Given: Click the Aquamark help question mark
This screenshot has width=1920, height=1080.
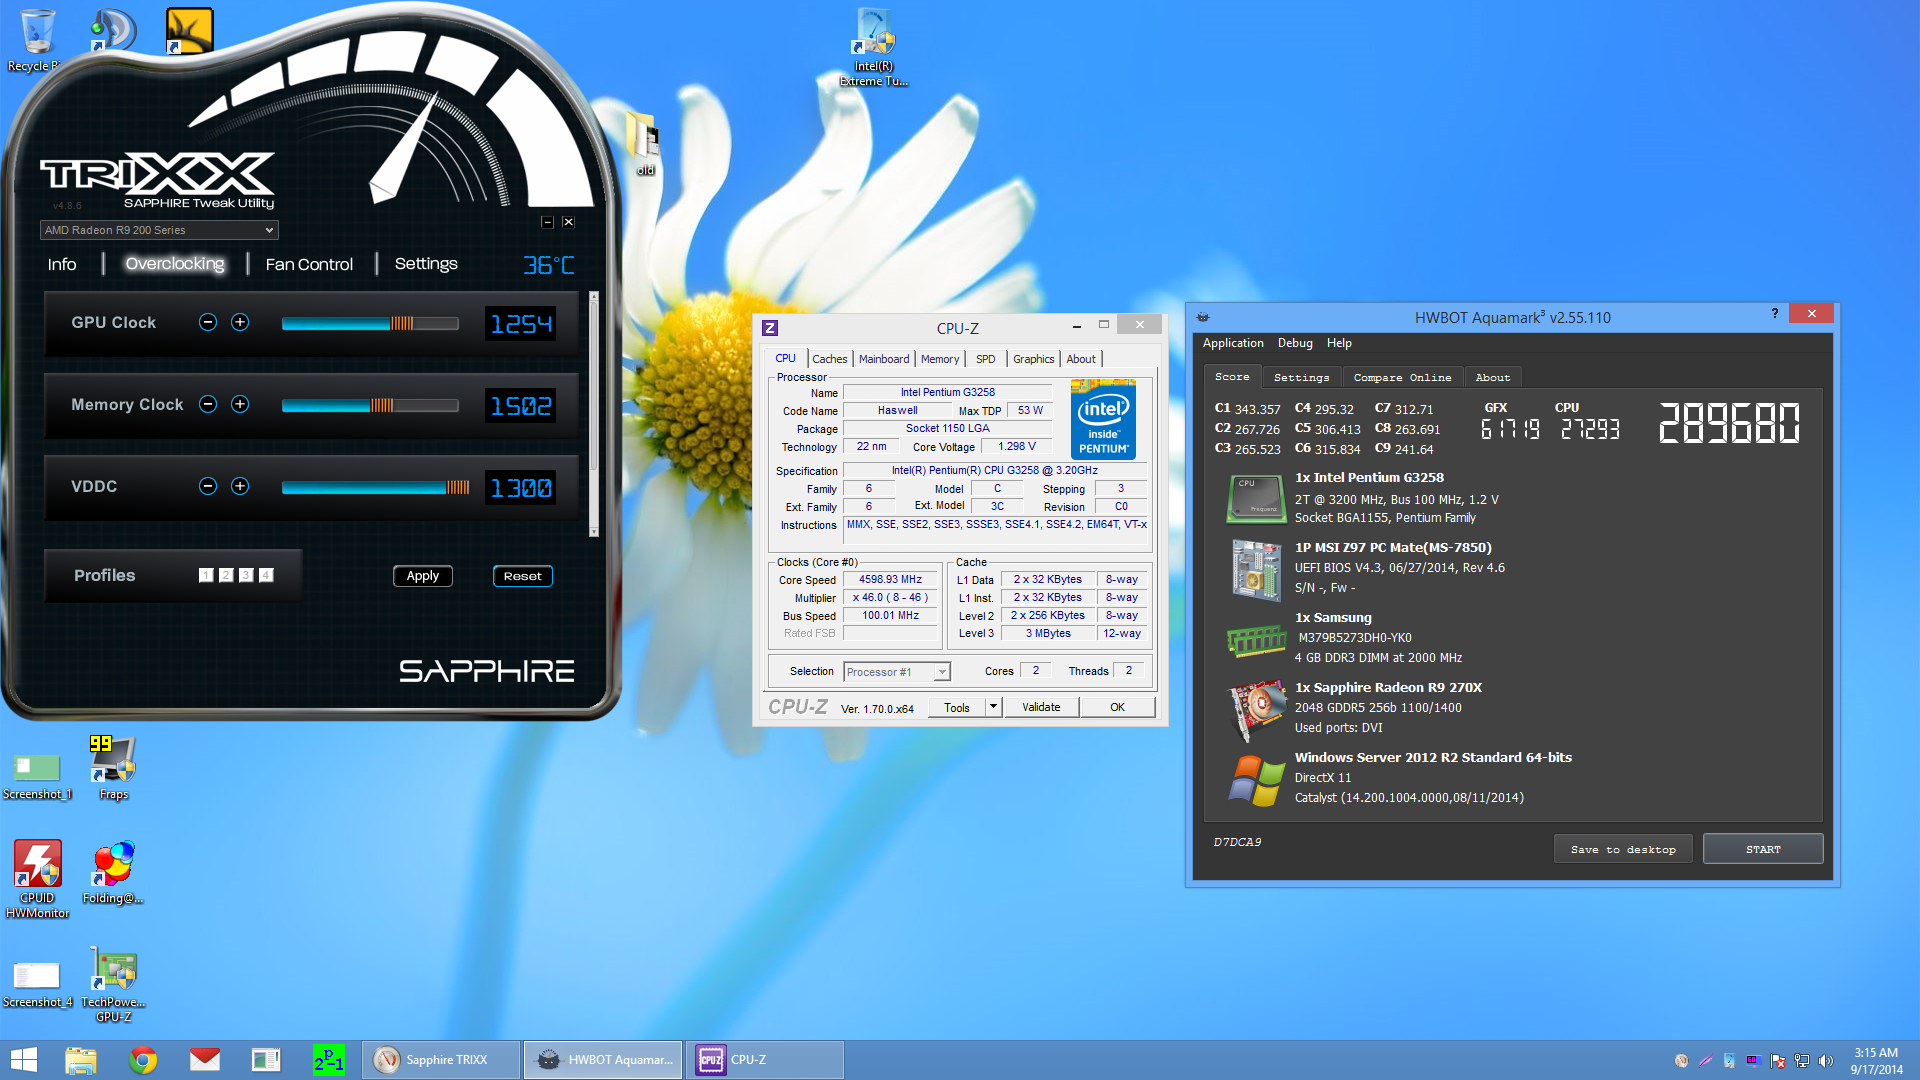Looking at the screenshot, I should click(1775, 314).
